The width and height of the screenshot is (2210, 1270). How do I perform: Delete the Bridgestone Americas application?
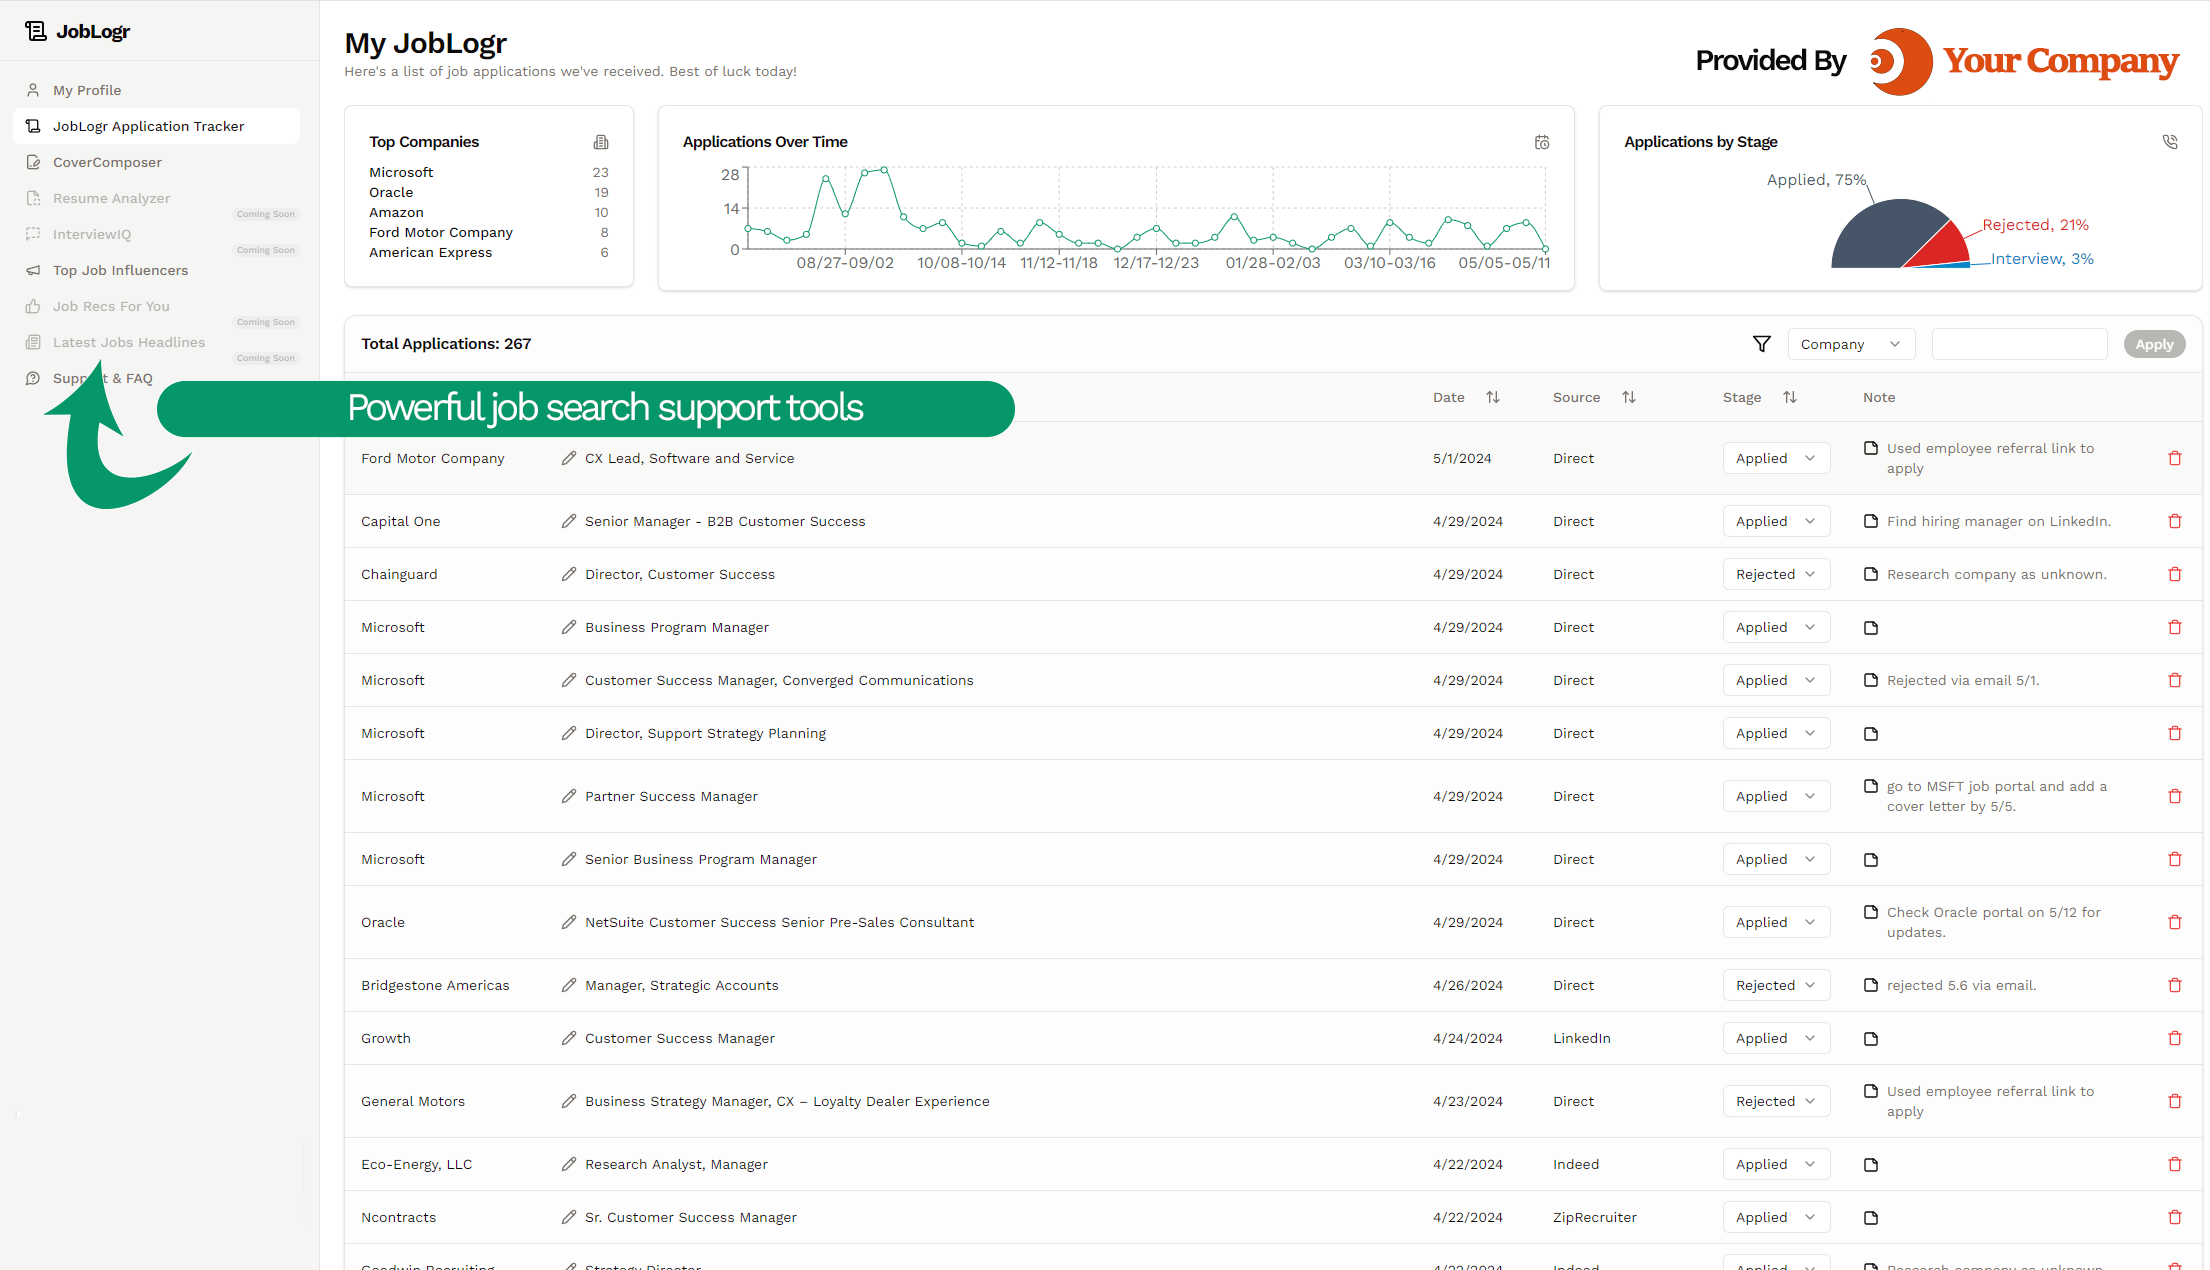[2175, 985]
